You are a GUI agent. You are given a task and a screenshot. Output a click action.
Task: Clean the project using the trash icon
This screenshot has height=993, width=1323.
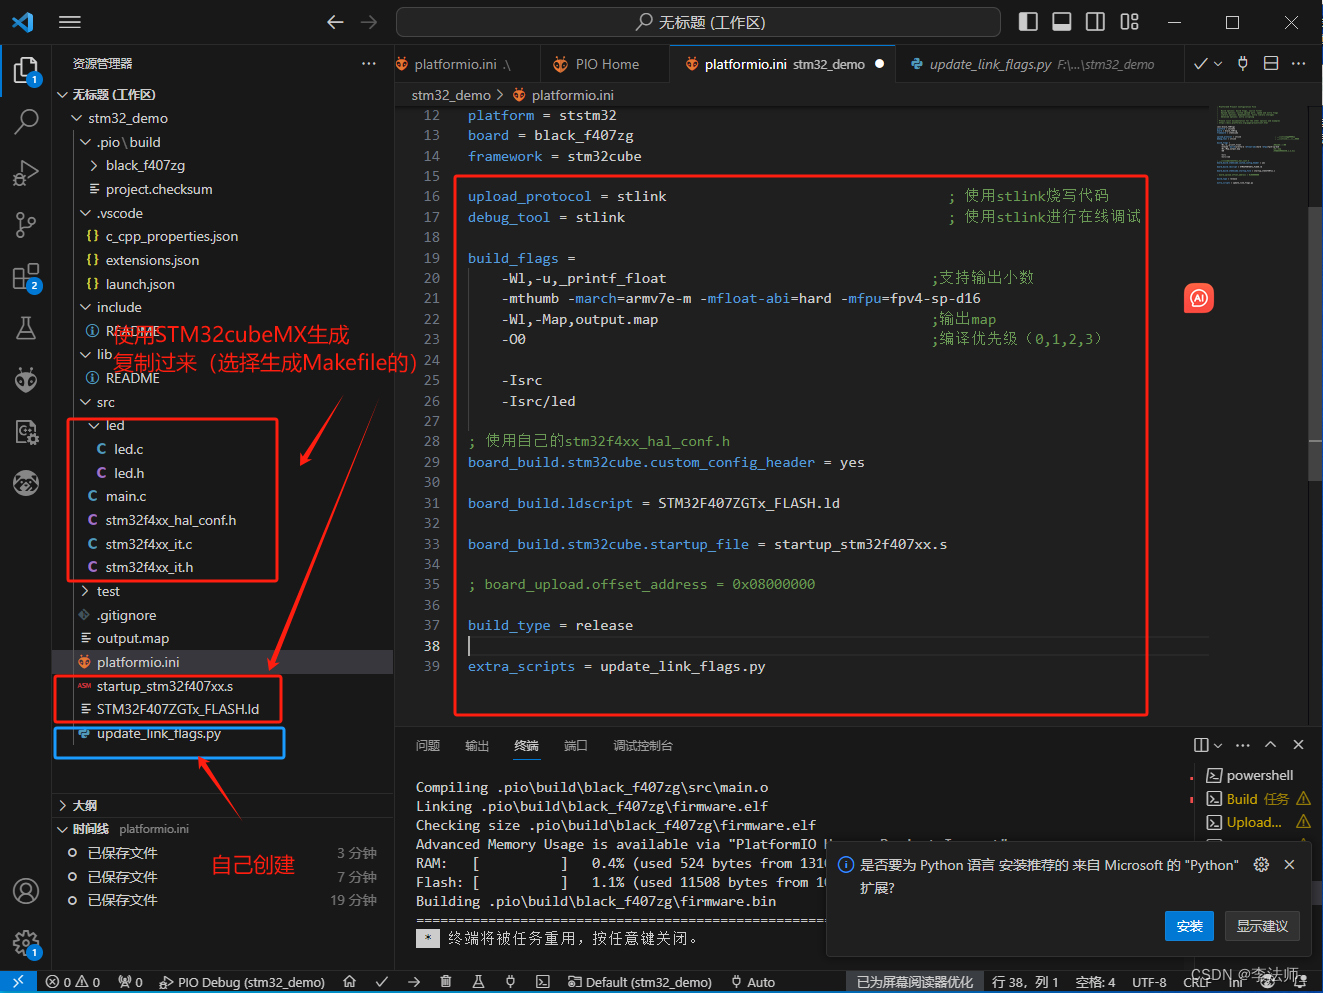coord(445,982)
